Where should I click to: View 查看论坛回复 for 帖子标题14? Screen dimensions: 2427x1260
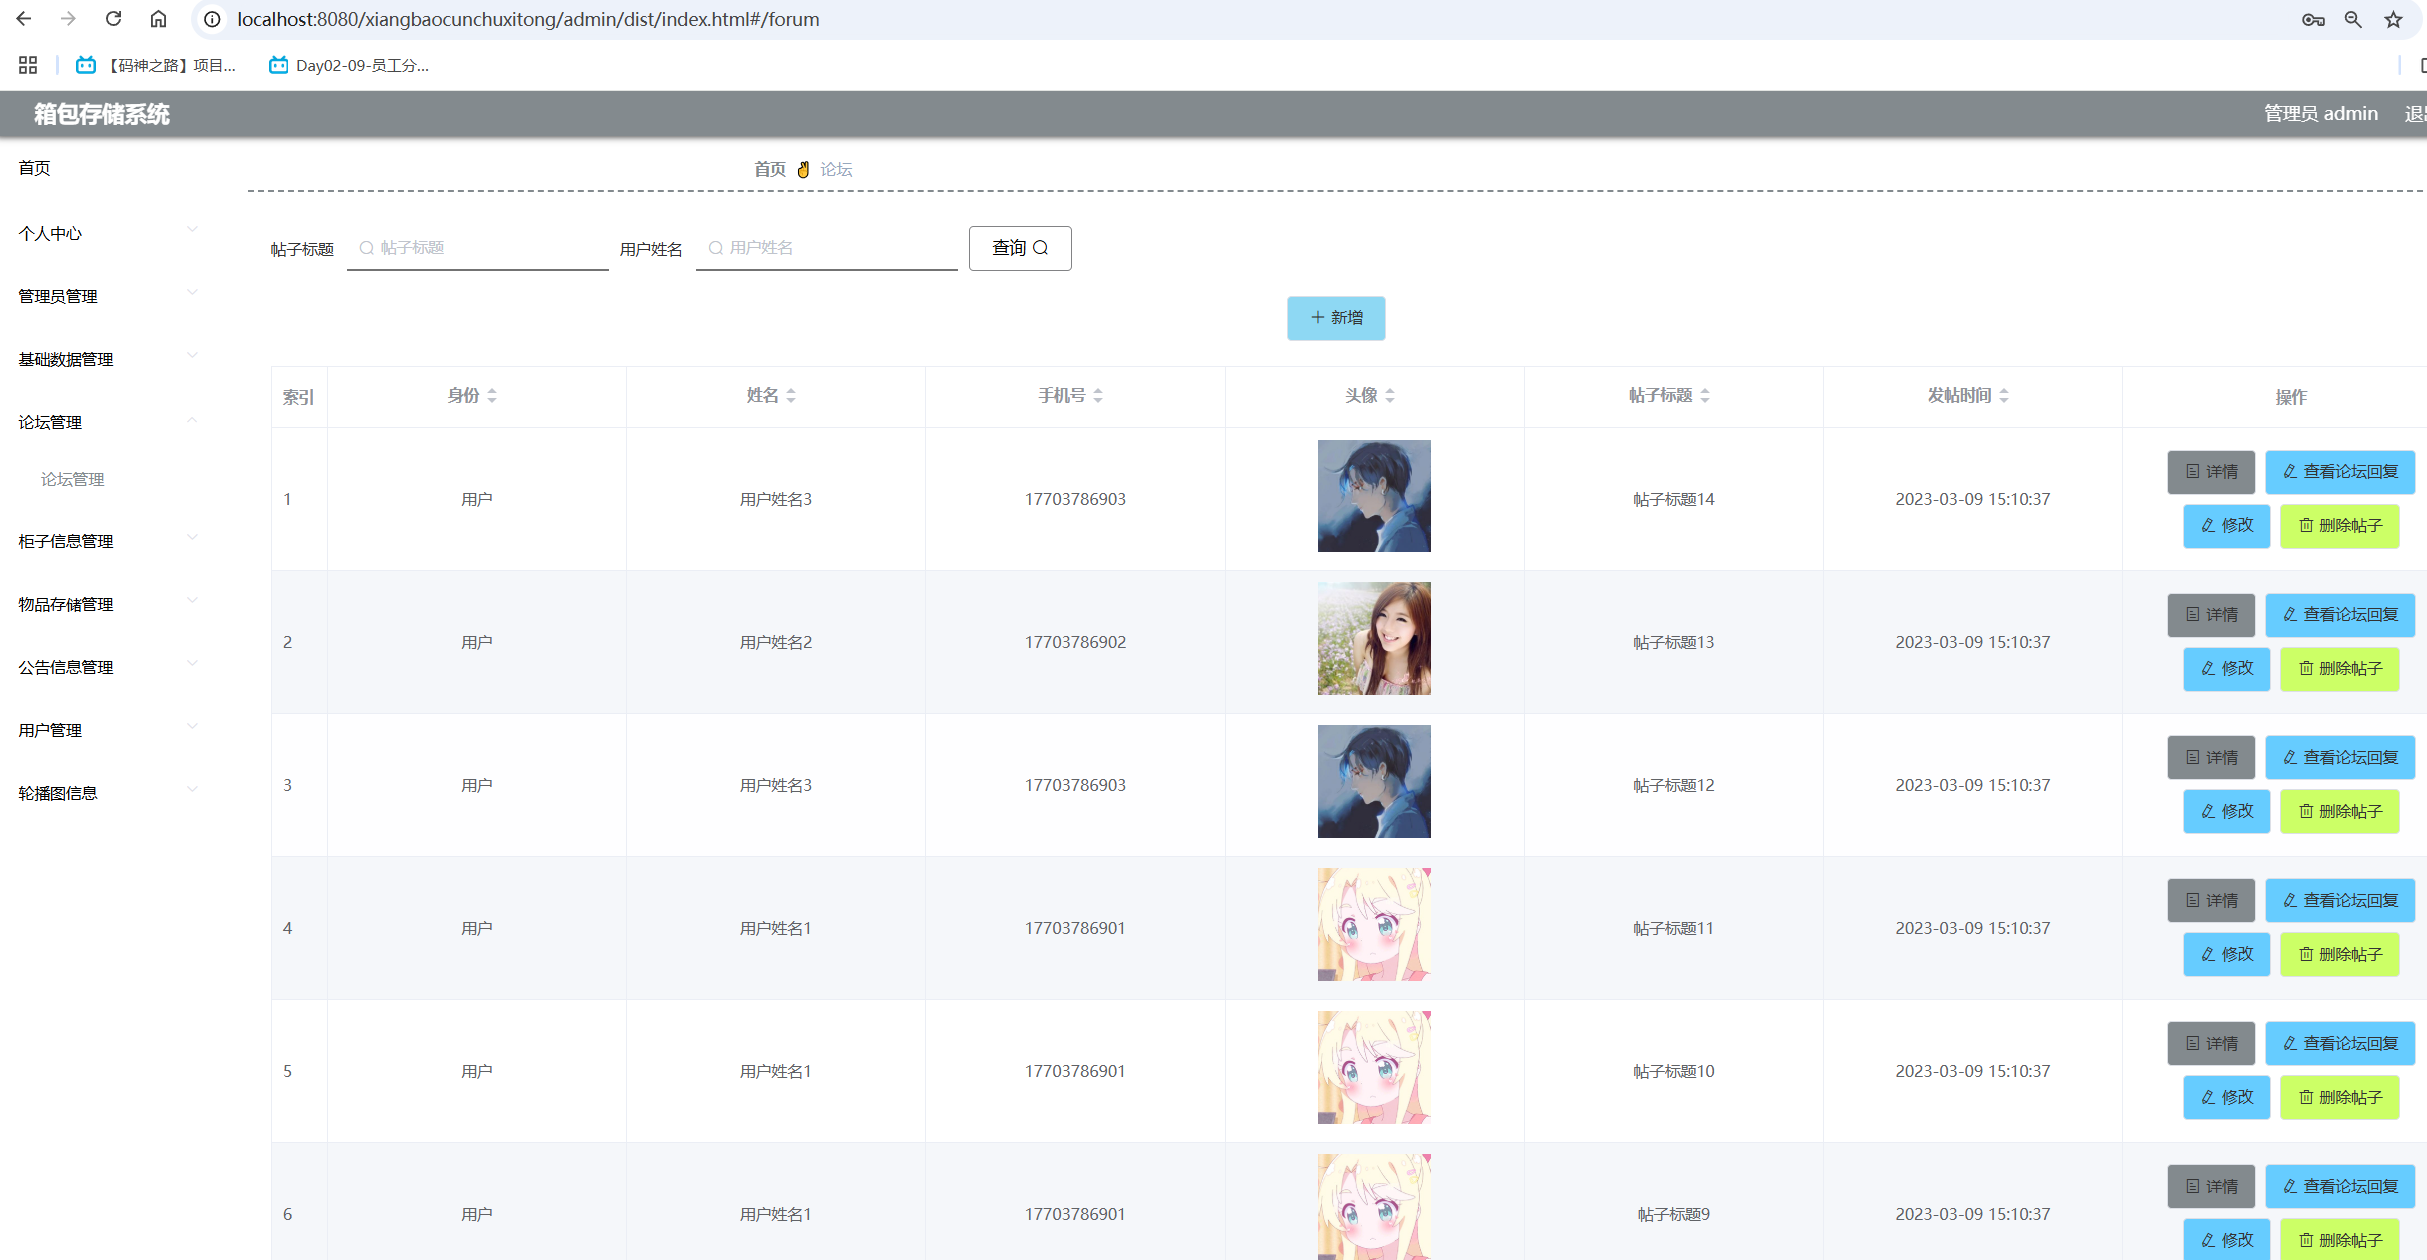click(2340, 472)
